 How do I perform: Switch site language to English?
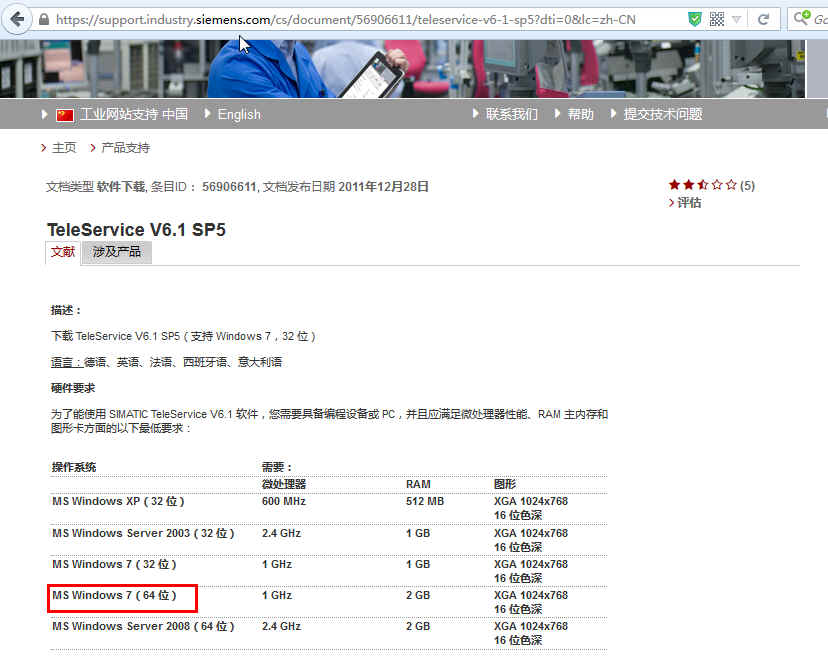pos(239,114)
